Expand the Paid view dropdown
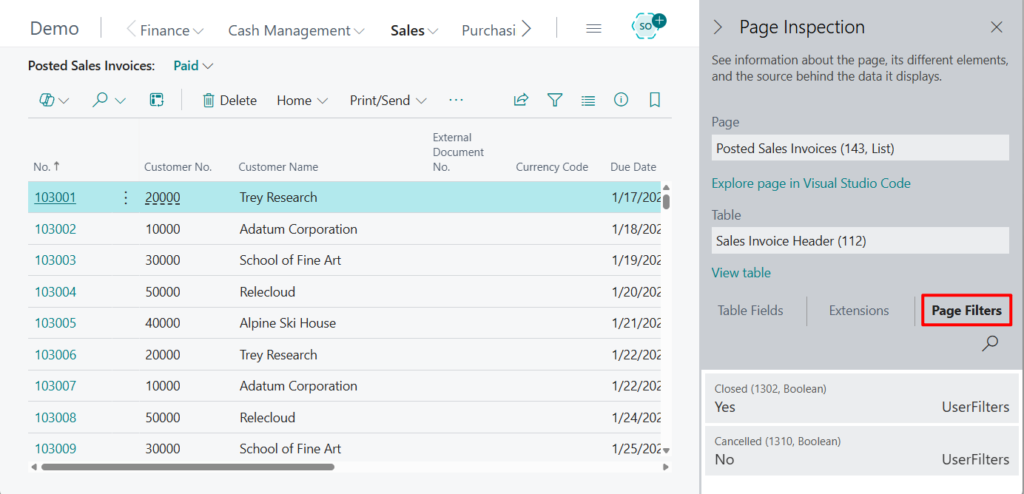The image size is (1024, 494). [193, 65]
